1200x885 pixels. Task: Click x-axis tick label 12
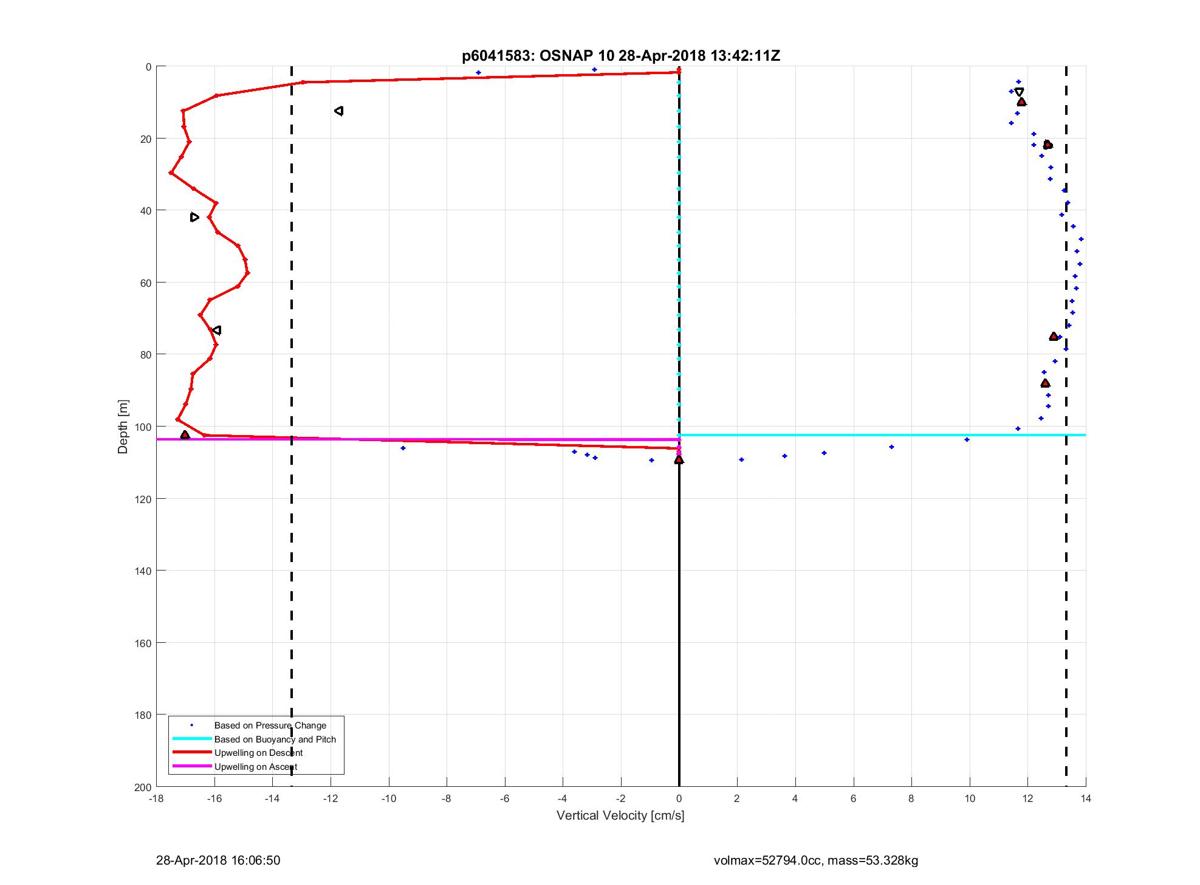[1027, 799]
